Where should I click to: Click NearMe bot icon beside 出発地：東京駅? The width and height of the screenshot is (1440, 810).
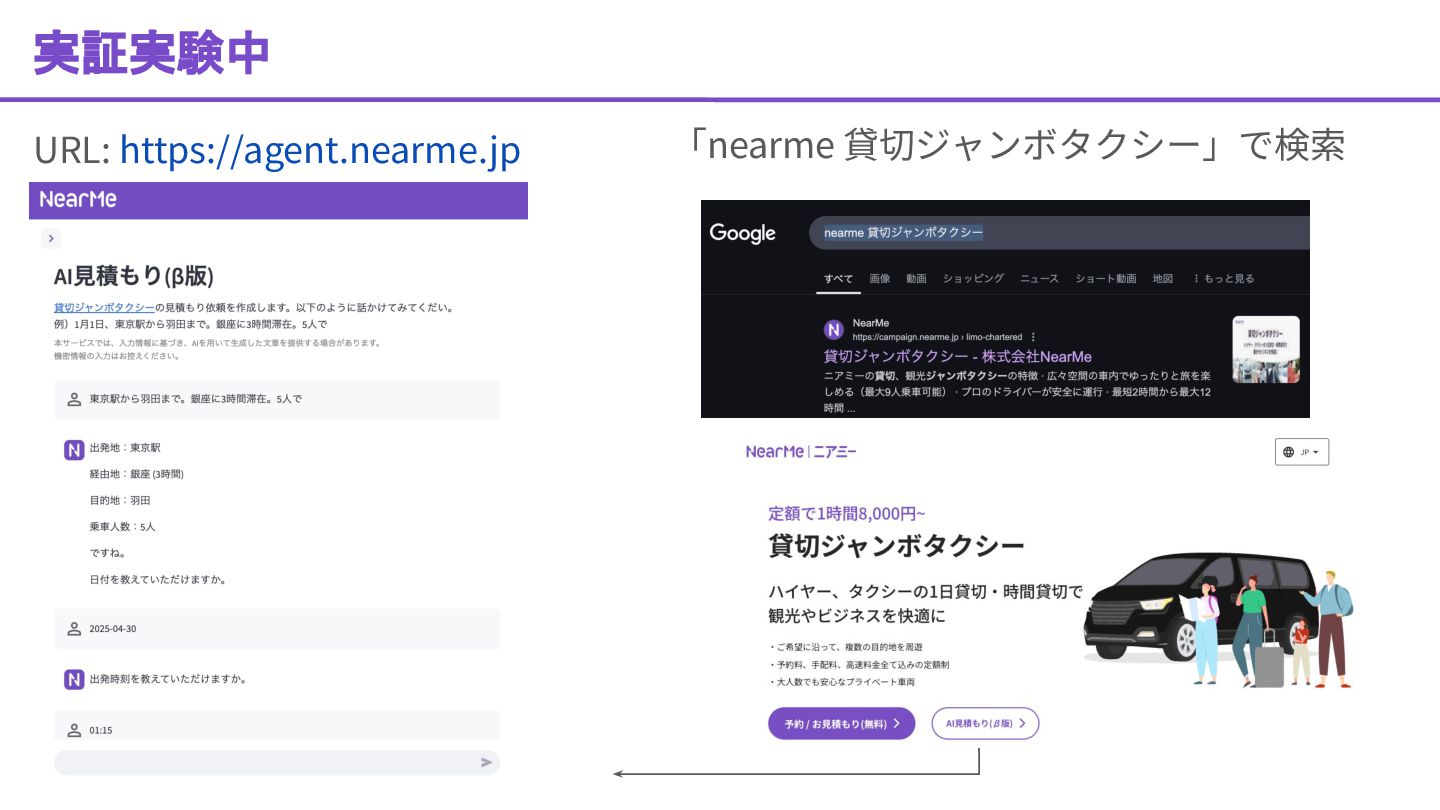click(74, 450)
